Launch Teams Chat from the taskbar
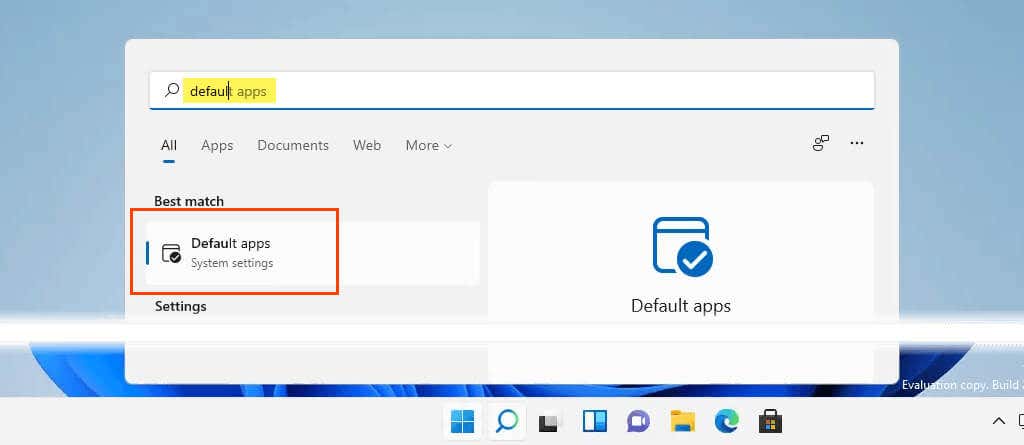The width and height of the screenshot is (1024, 445). pyautogui.click(x=638, y=422)
